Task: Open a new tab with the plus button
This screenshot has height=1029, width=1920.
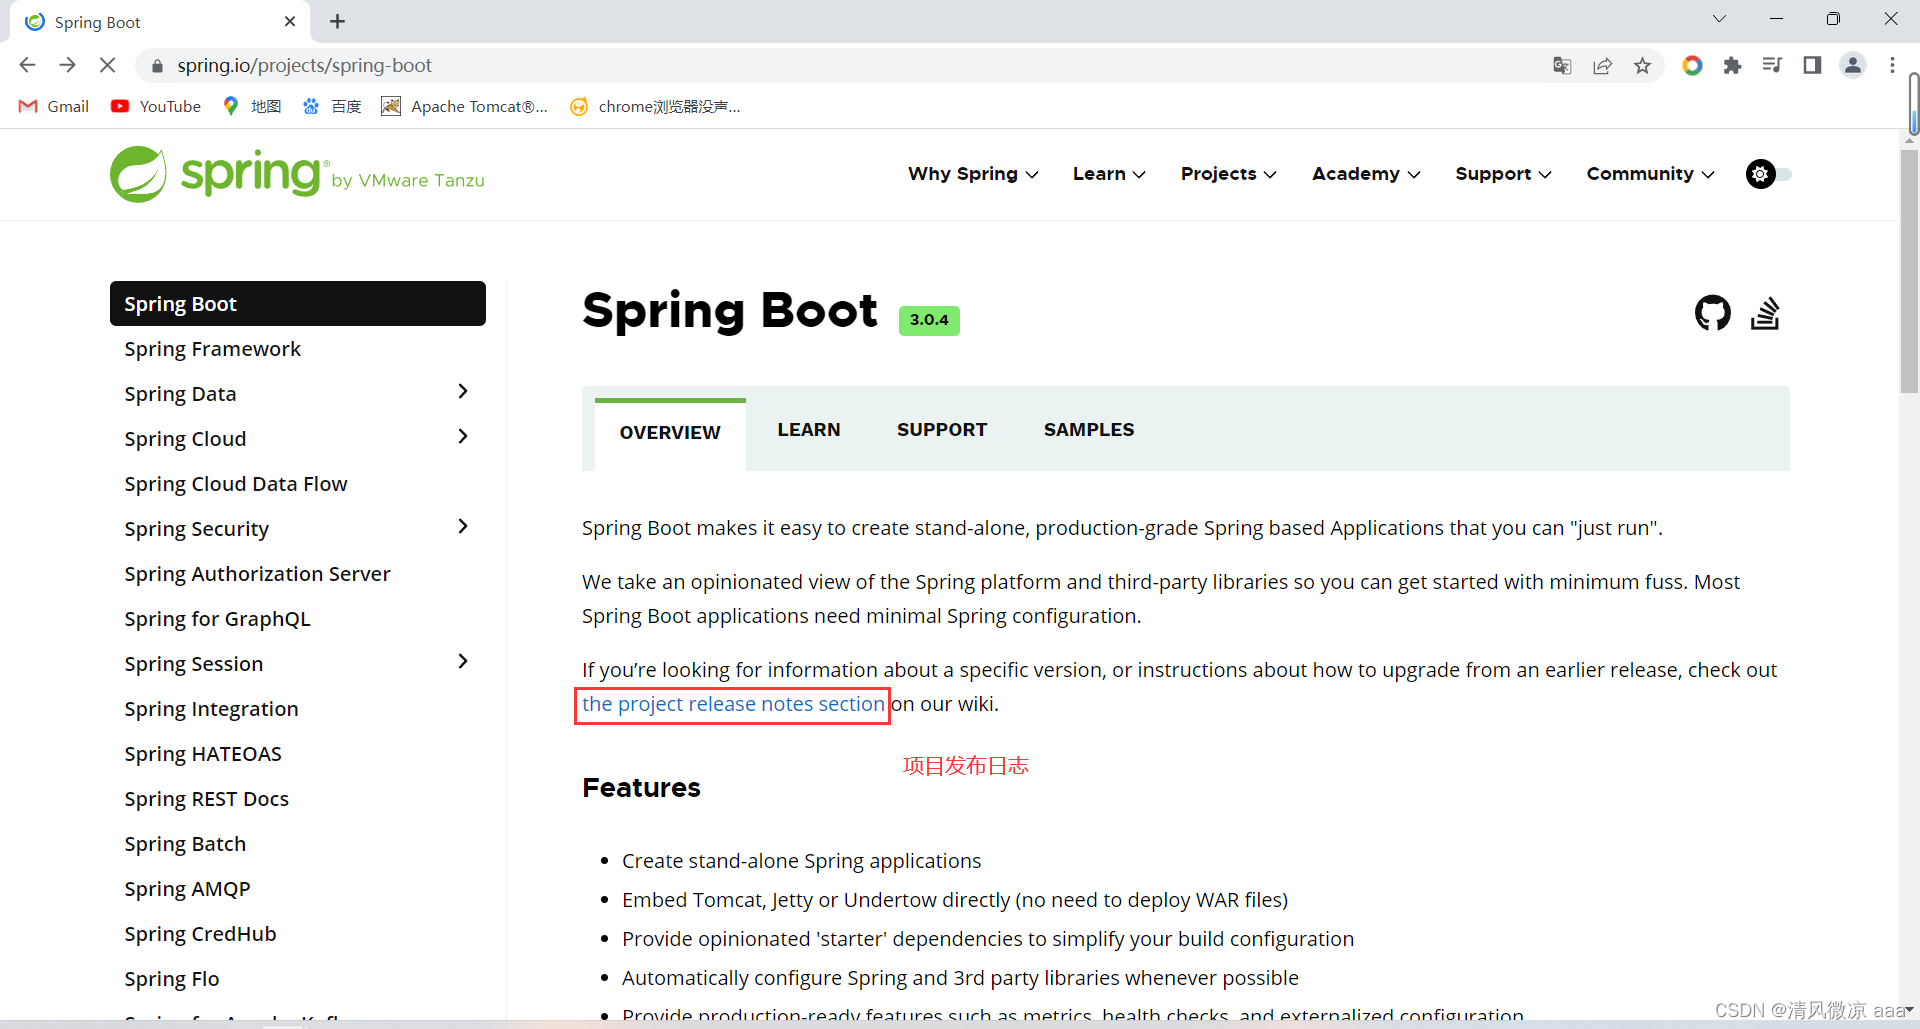Action: (x=338, y=21)
